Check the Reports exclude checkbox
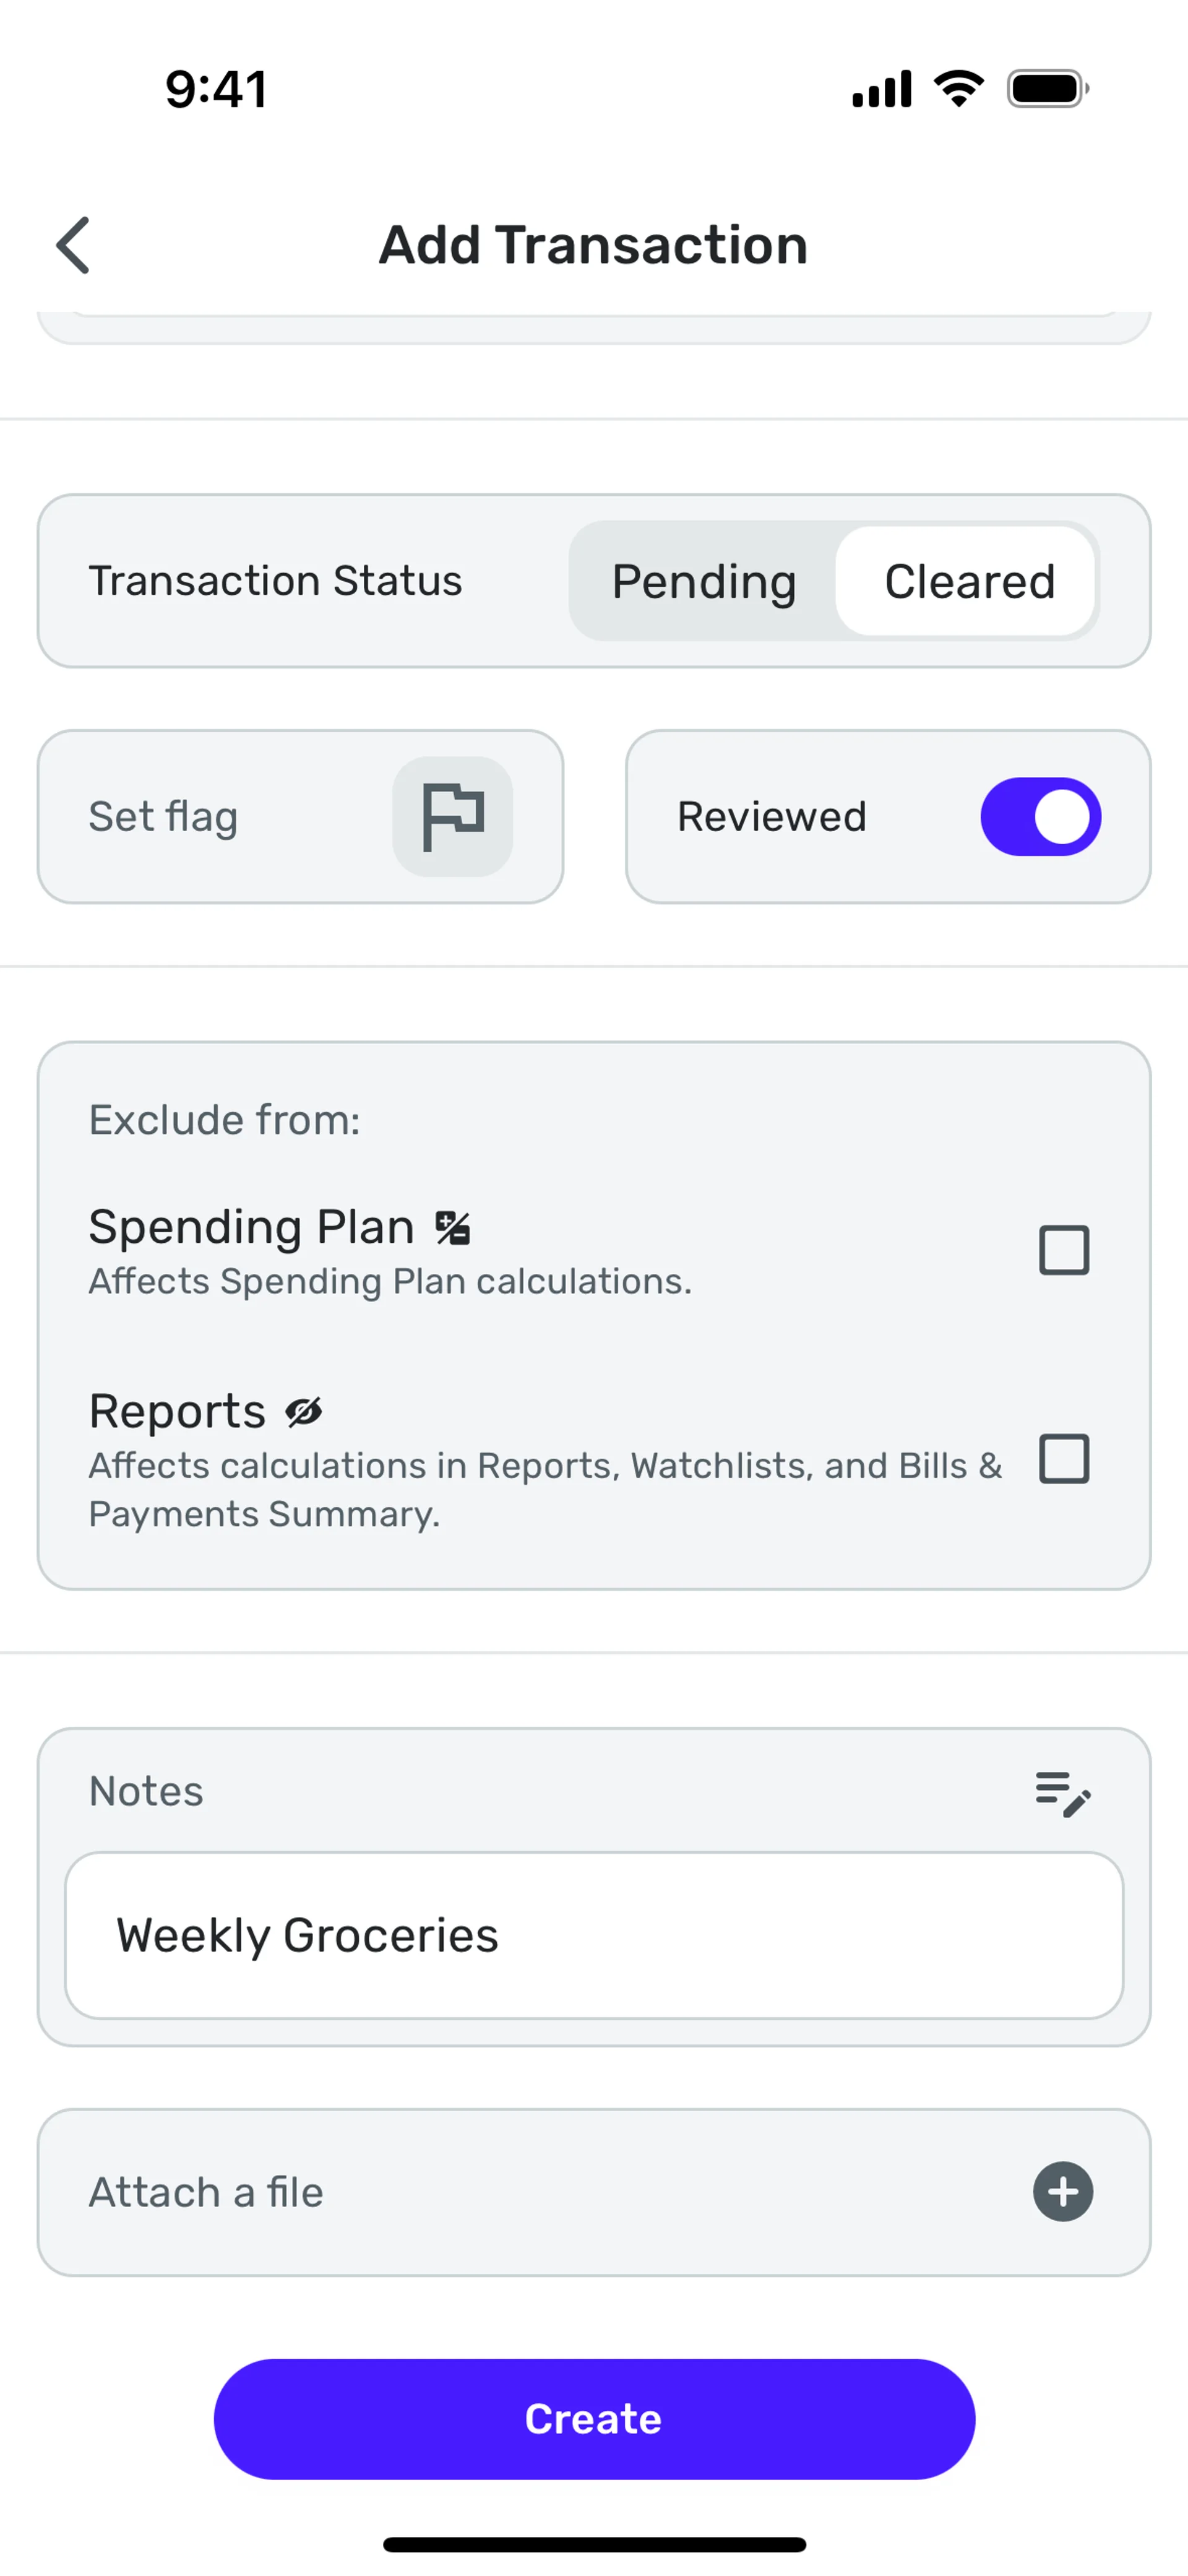Viewport: 1188px width, 2576px height. (x=1064, y=1459)
